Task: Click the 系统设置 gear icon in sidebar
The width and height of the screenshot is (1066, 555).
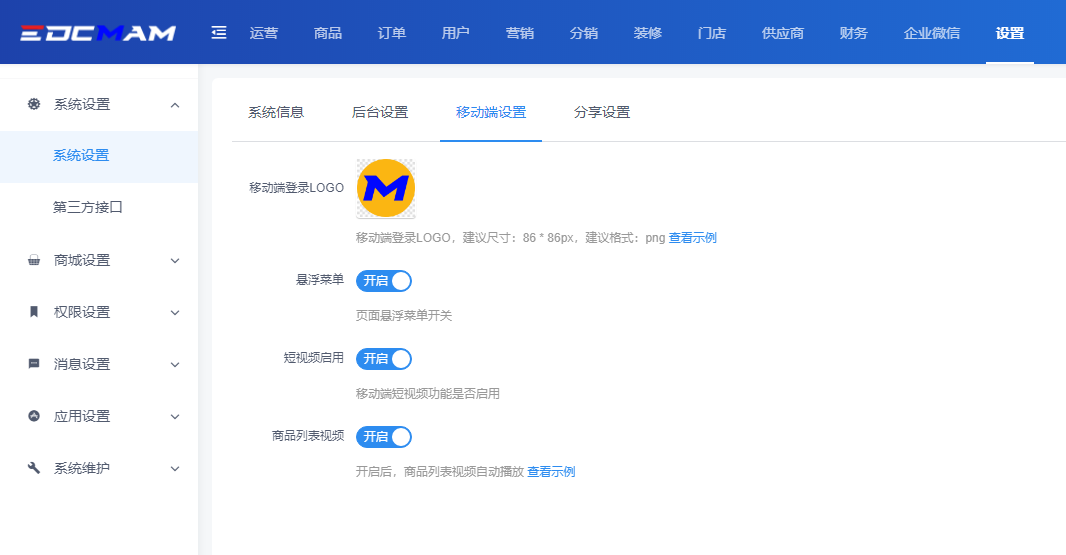Action: (34, 104)
